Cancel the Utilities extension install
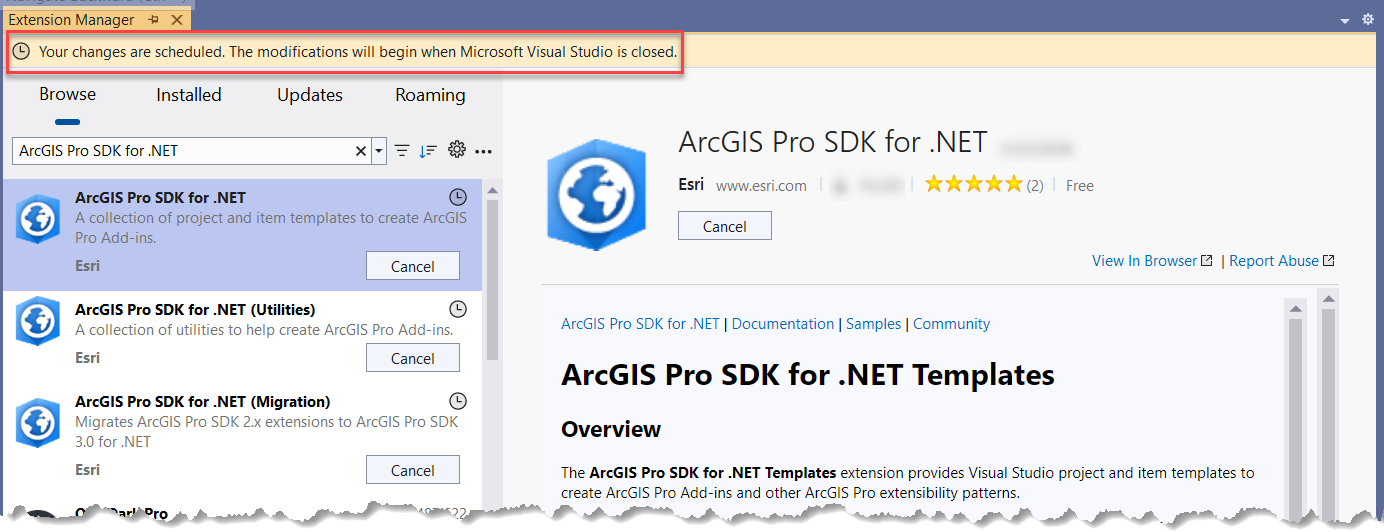1384x532 pixels. coord(413,358)
